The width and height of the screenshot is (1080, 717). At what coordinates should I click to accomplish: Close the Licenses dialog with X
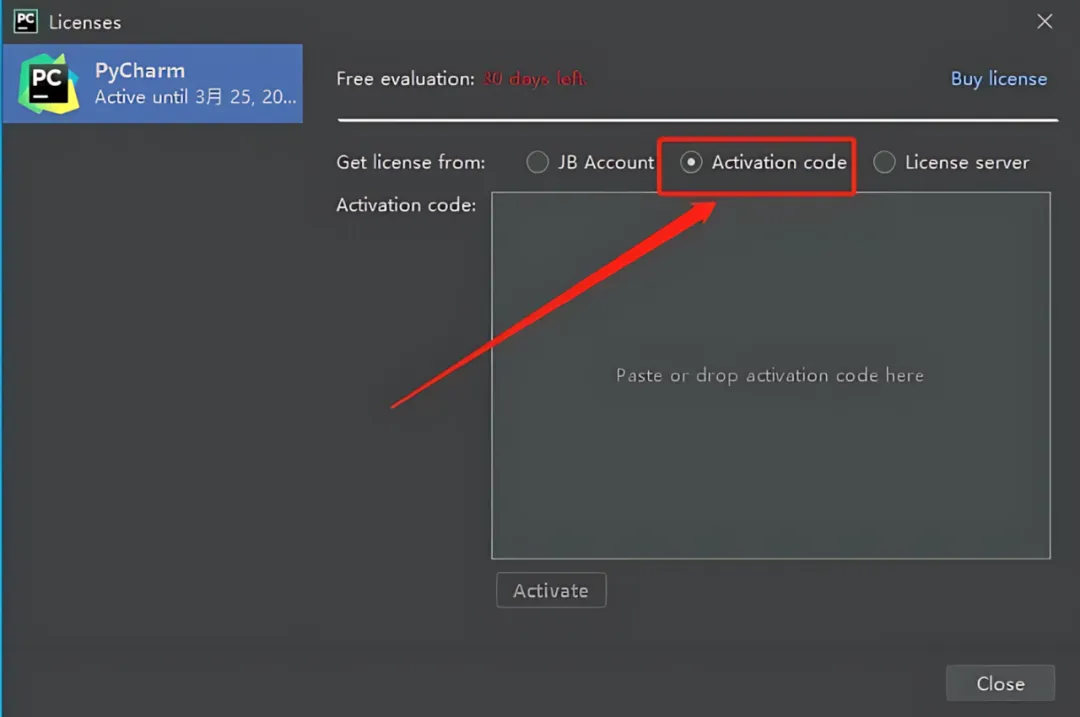pyautogui.click(x=1044, y=21)
